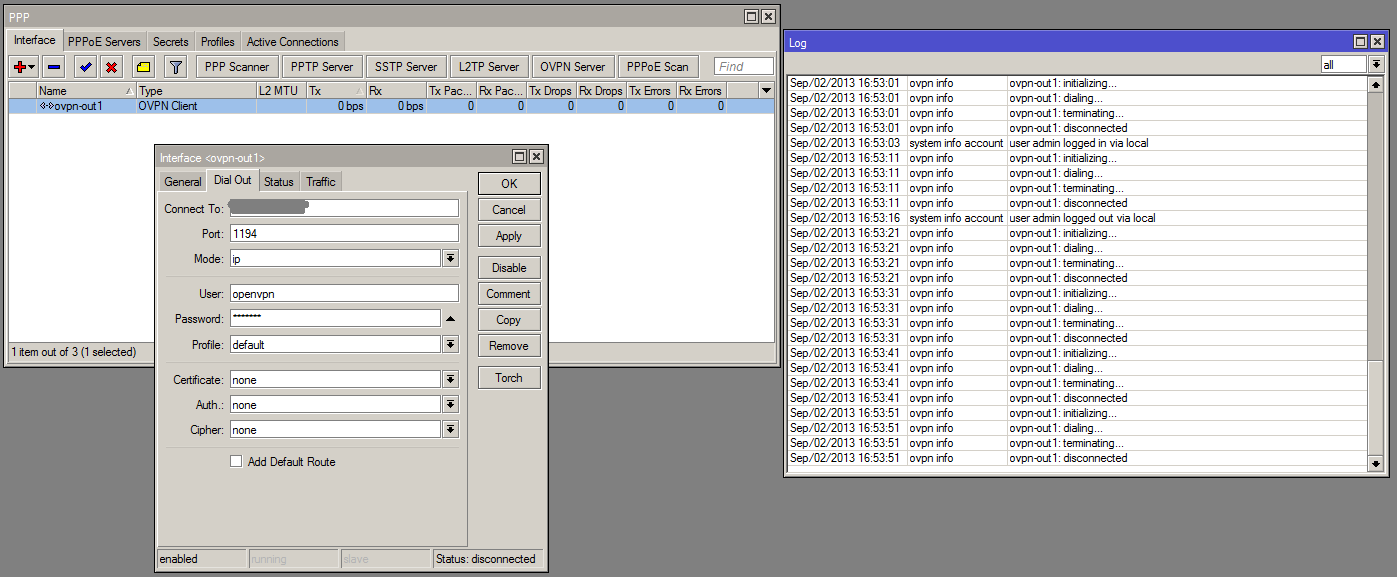Open the funnel Filter icon

(x=175, y=67)
